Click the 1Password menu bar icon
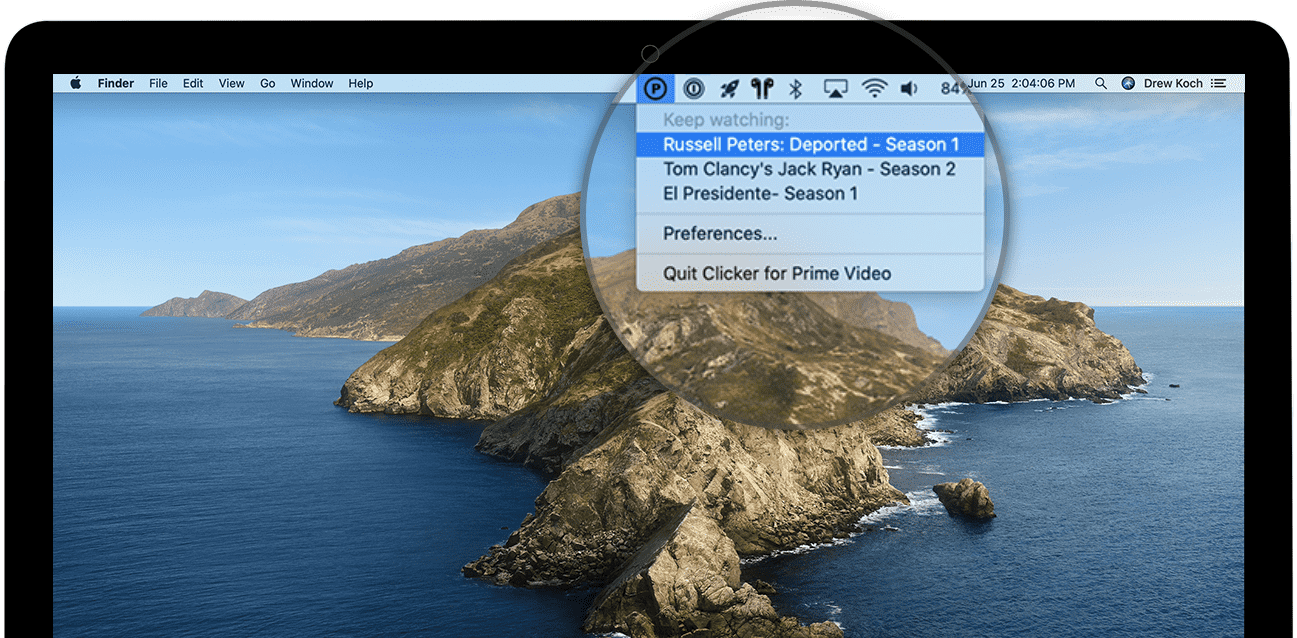The image size is (1297, 638). click(x=693, y=89)
